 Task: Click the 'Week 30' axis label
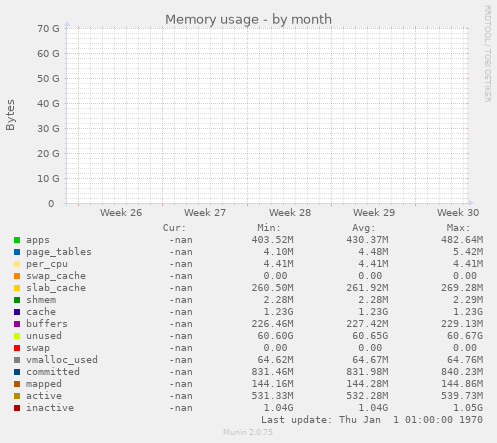pos(458,213)
